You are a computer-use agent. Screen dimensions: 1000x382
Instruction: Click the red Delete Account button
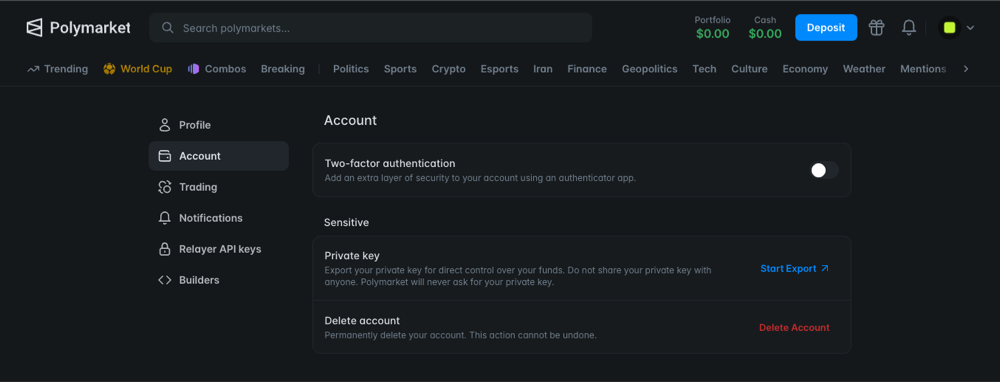(794, 327)
